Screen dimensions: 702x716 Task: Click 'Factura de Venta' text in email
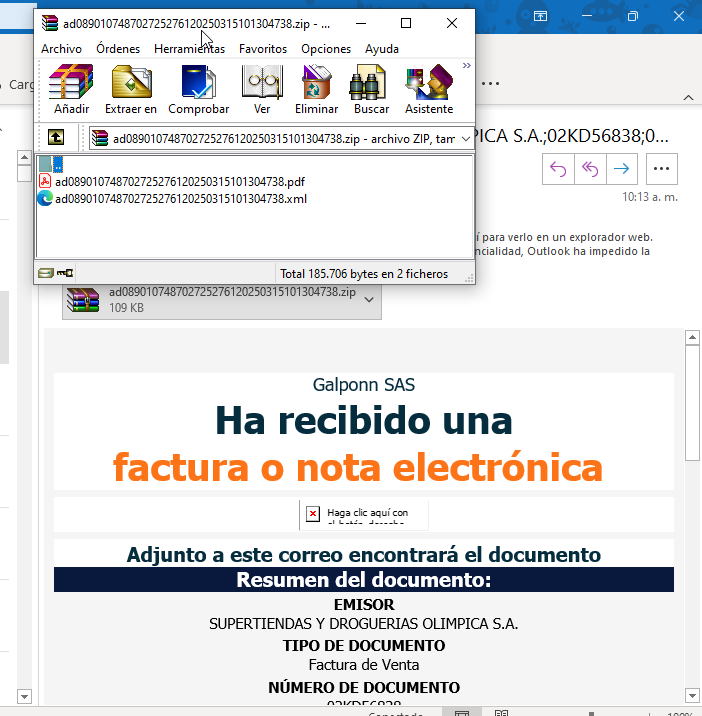point(364,665)
